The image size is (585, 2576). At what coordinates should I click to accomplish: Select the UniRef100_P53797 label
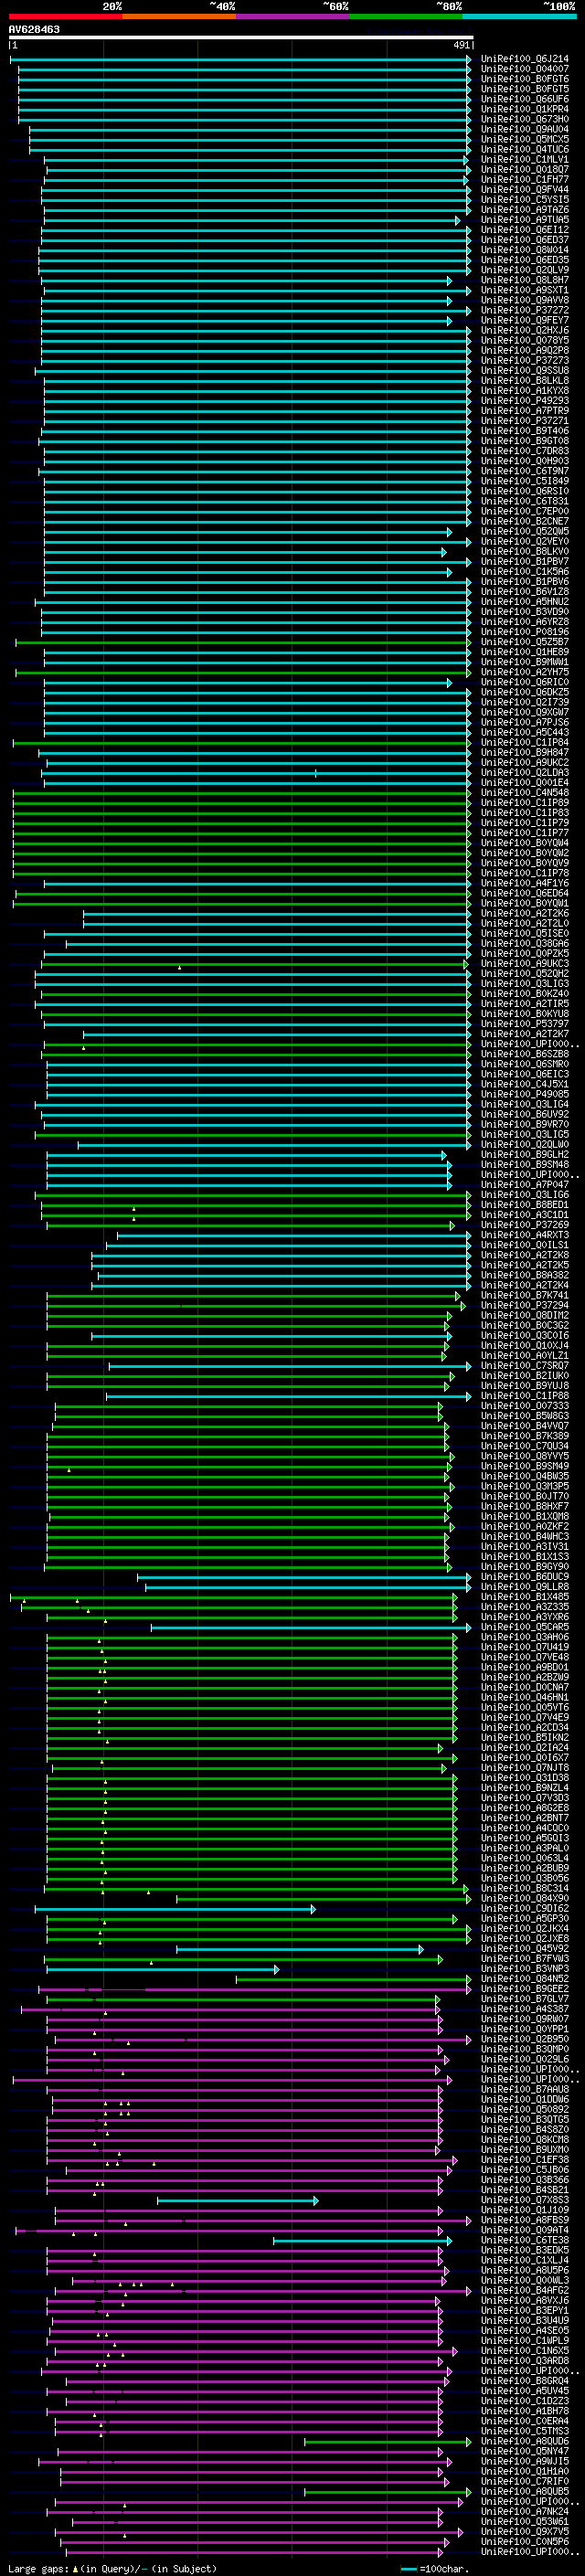(525, 1024)
